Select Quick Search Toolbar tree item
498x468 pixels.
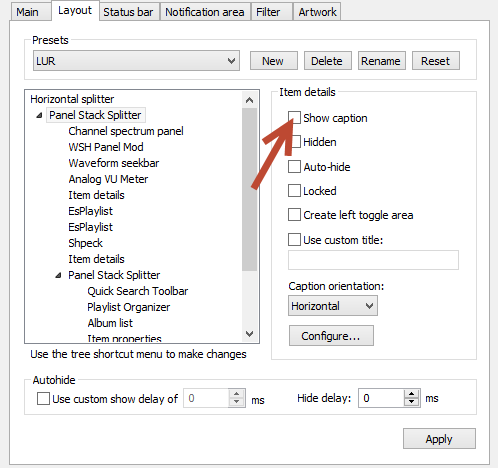click(x=138, y=291)
